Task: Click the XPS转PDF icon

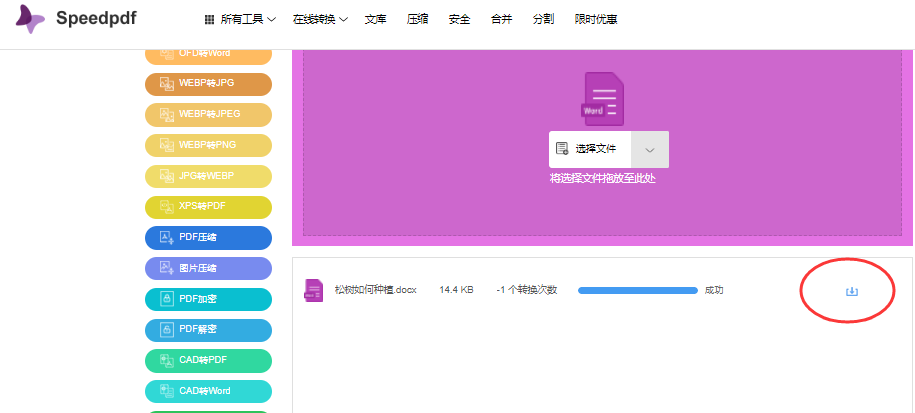Action: 167,207
